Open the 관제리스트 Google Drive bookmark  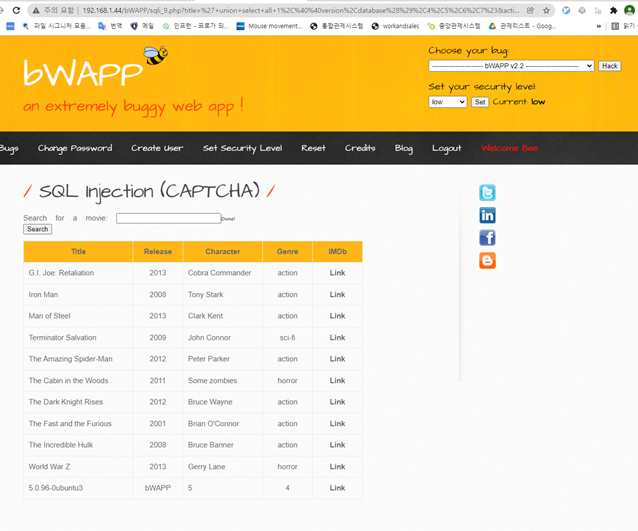[522, 26]
